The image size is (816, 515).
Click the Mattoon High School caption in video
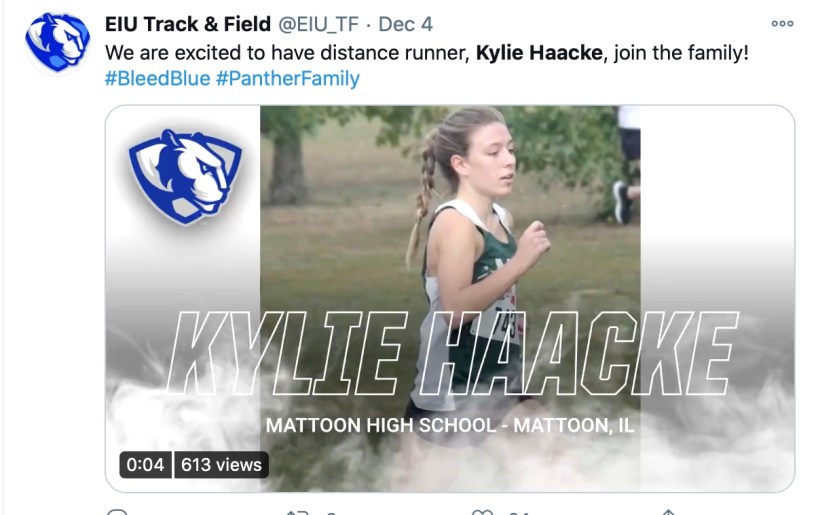[450, 425]
